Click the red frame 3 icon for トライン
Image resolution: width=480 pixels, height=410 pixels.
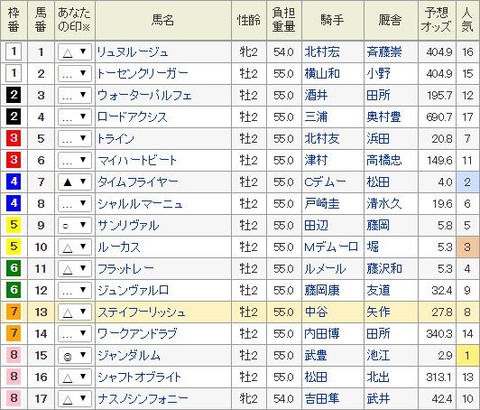click(x=14, y=138)
